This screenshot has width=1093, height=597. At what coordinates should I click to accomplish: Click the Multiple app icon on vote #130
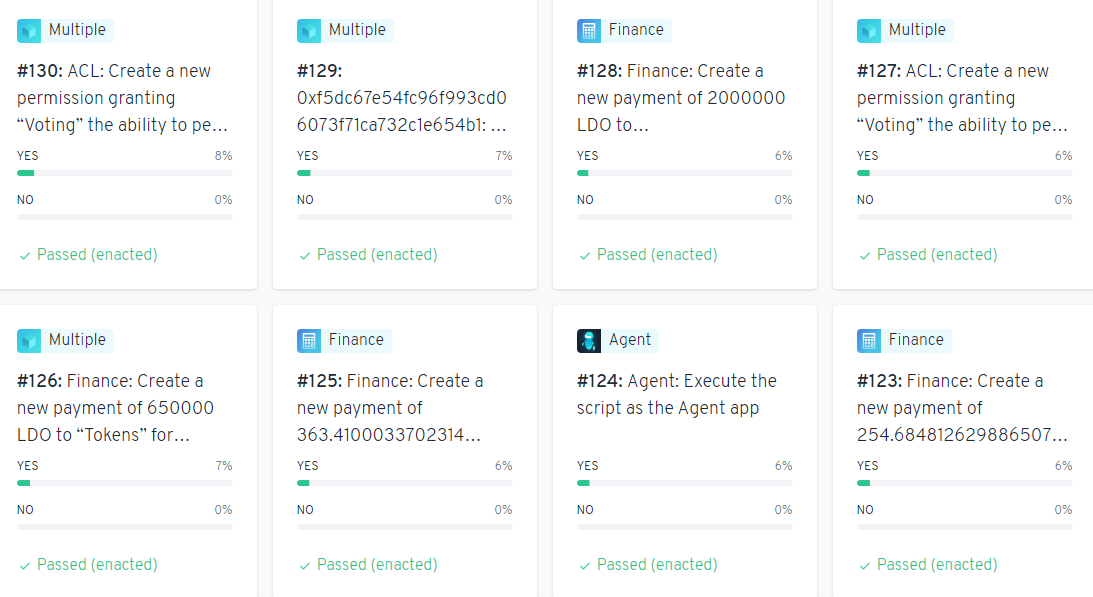29,31
